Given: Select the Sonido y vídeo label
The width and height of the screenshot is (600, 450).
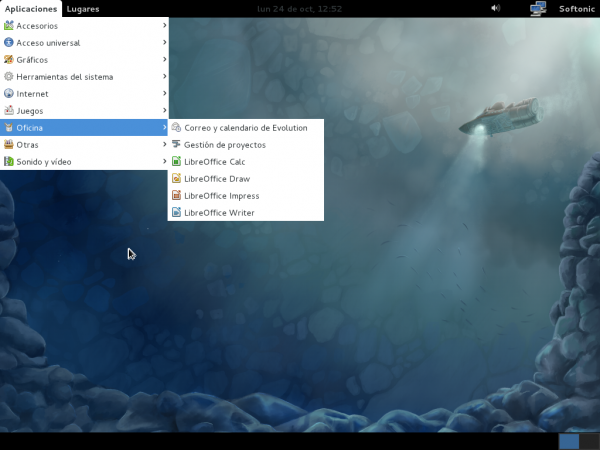Looking at the screenshot, I should (44, 162).
